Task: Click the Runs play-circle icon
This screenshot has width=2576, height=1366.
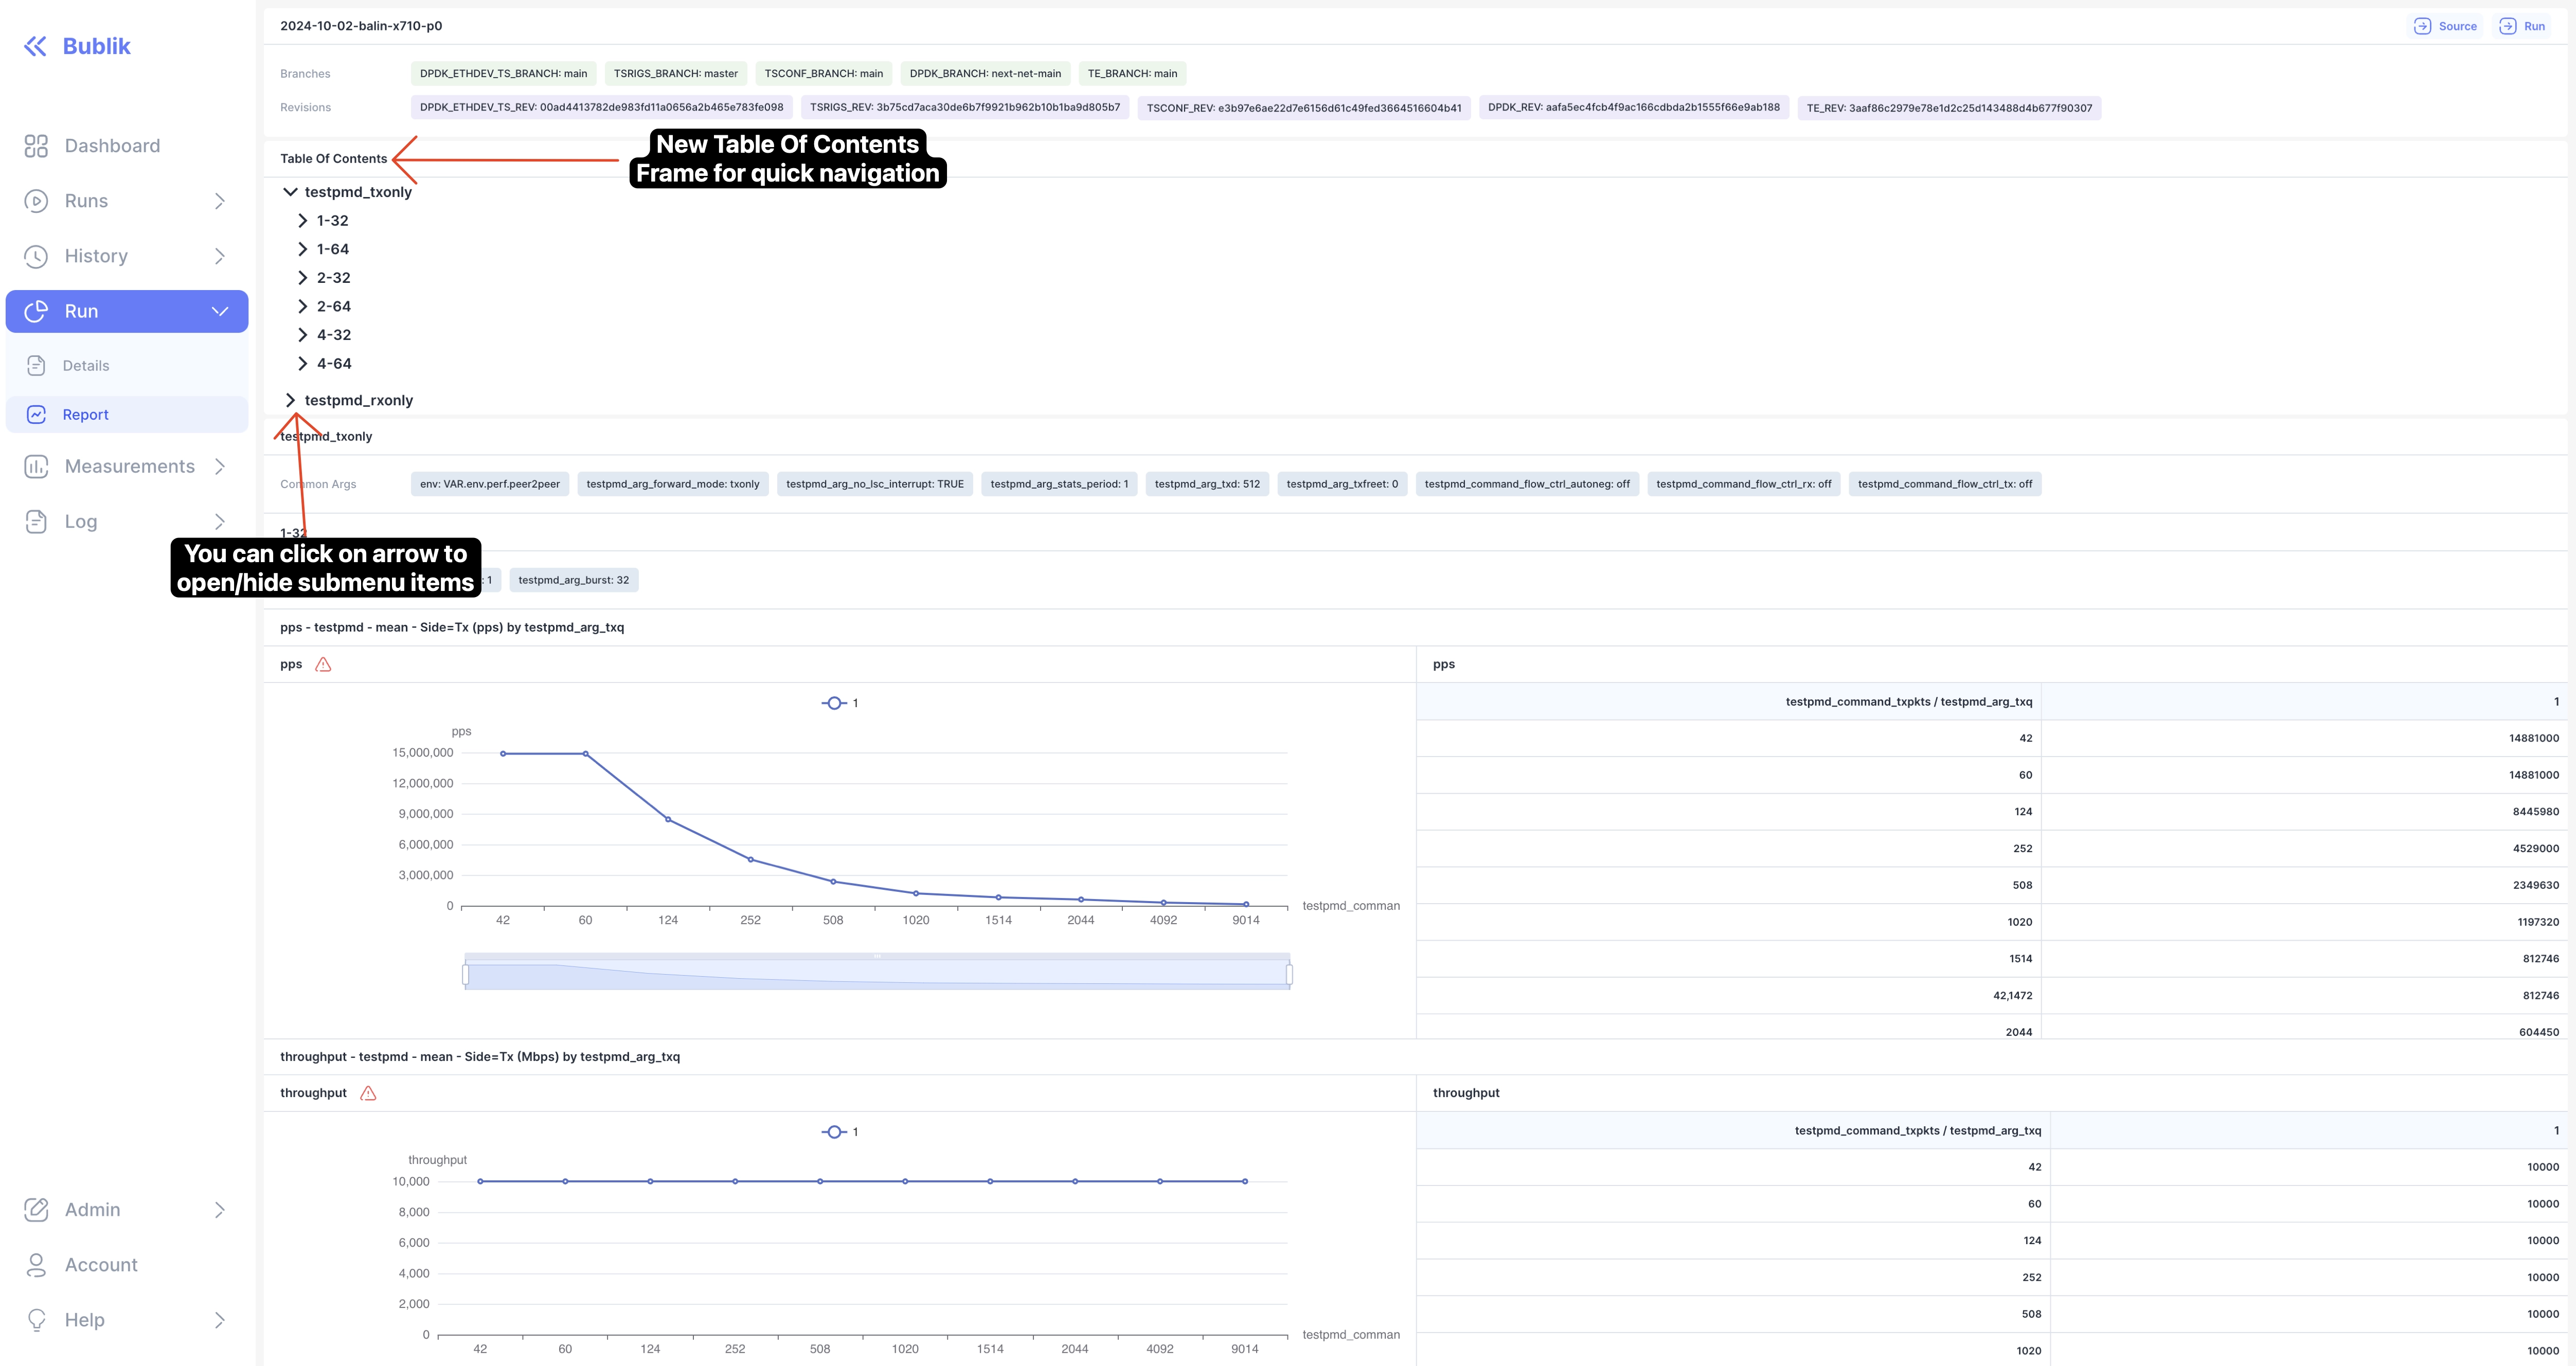Action: click(36, 201)
